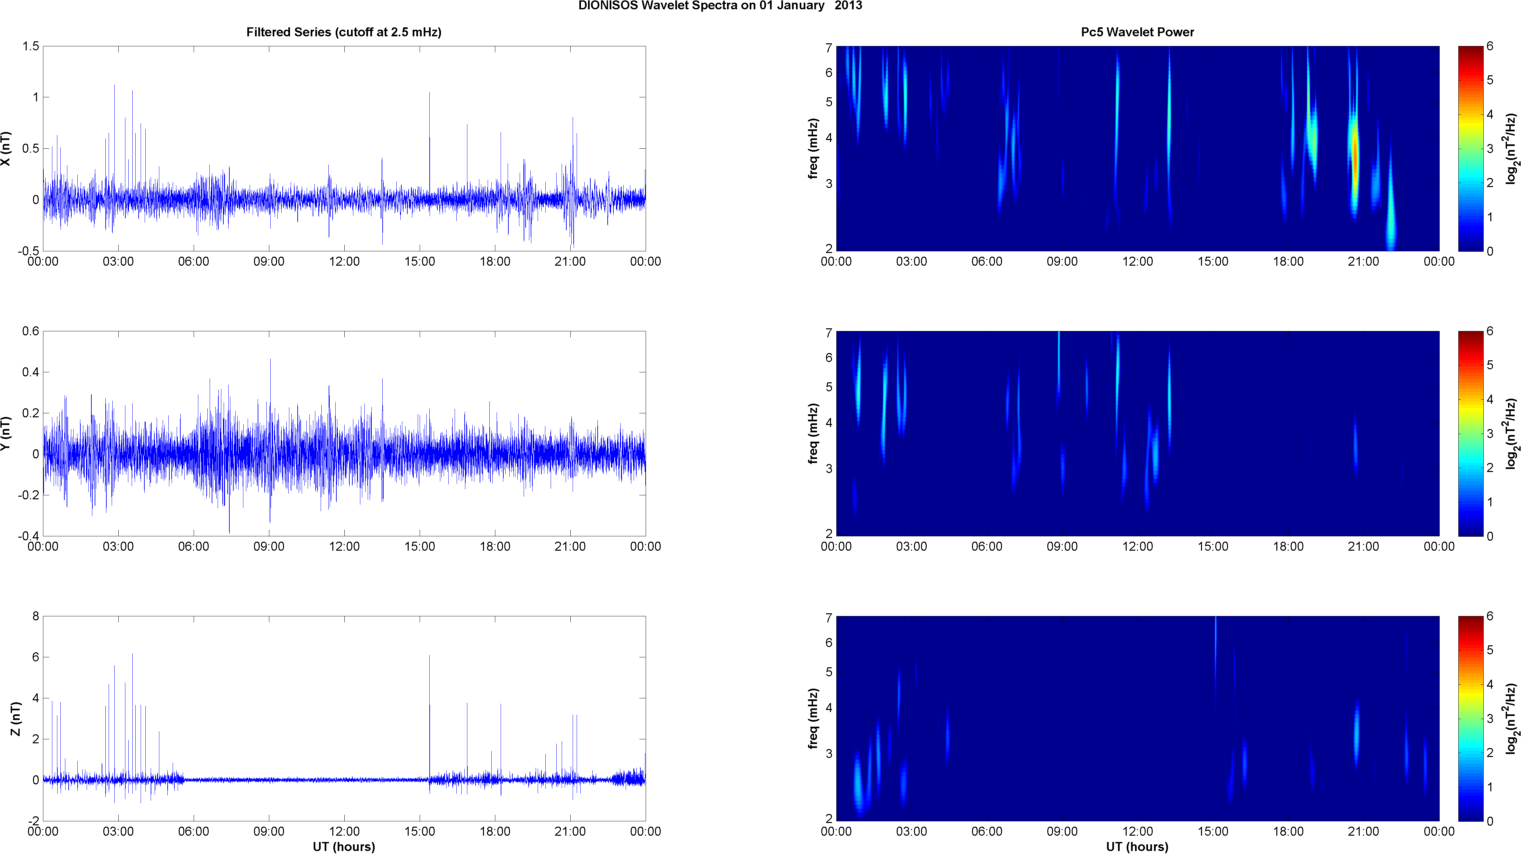Click the '-2' tick on the Z plot
The image size is (1521, 854).
pos(33,821)
